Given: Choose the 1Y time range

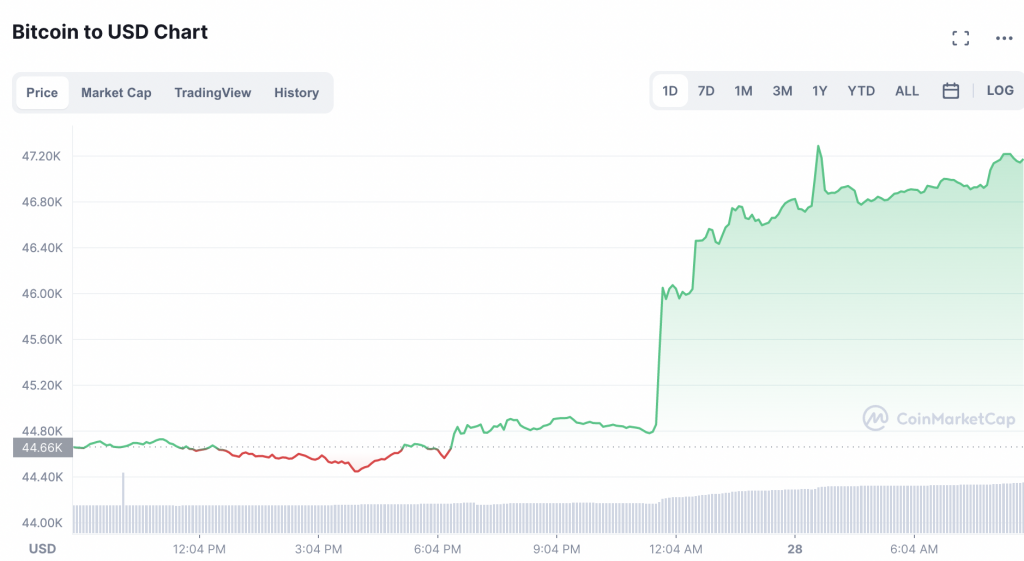Looking at the screenshot, I should point(820,91).
